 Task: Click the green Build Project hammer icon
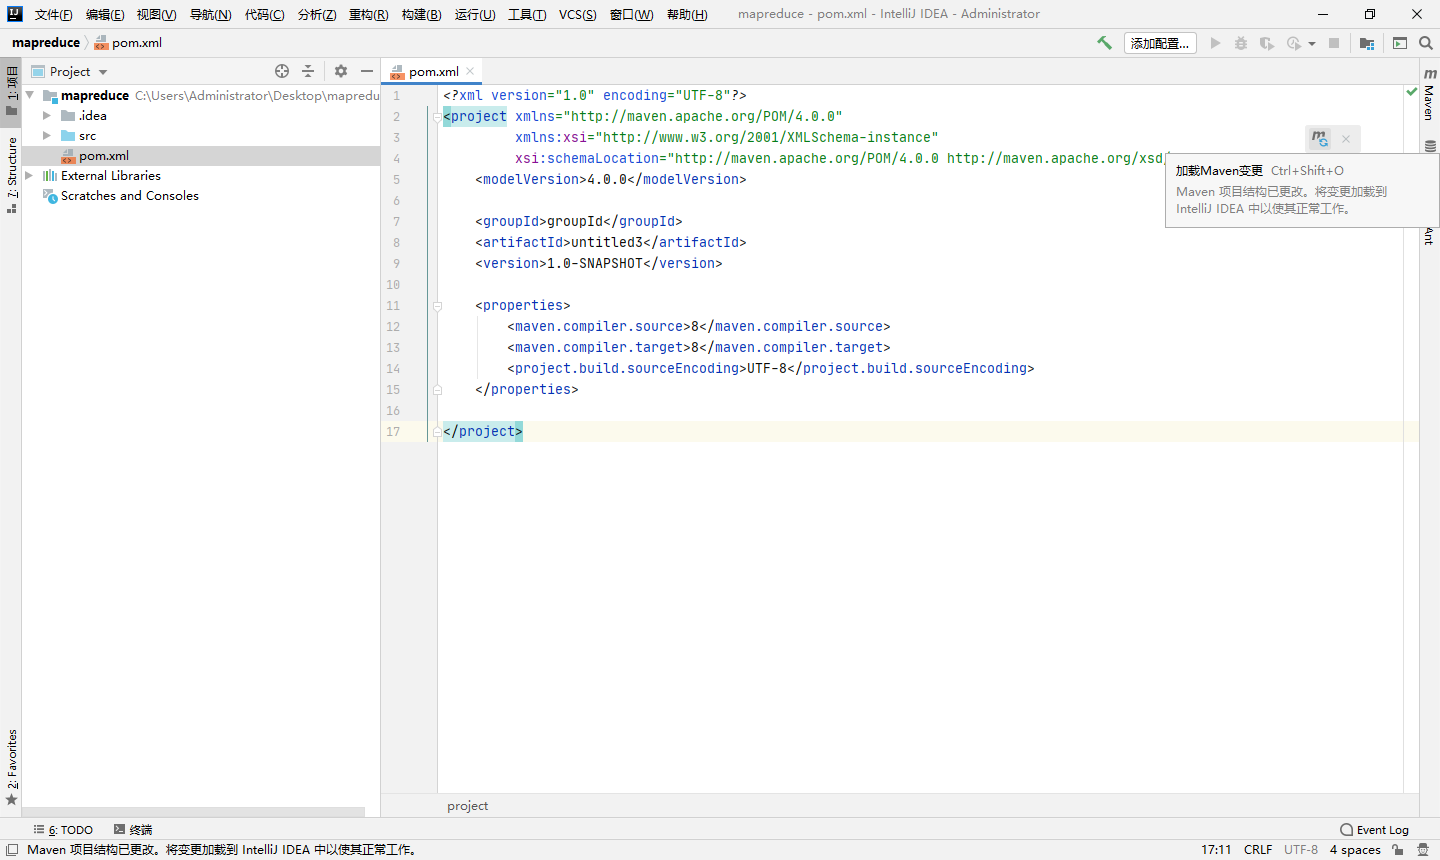[1104, 43]
